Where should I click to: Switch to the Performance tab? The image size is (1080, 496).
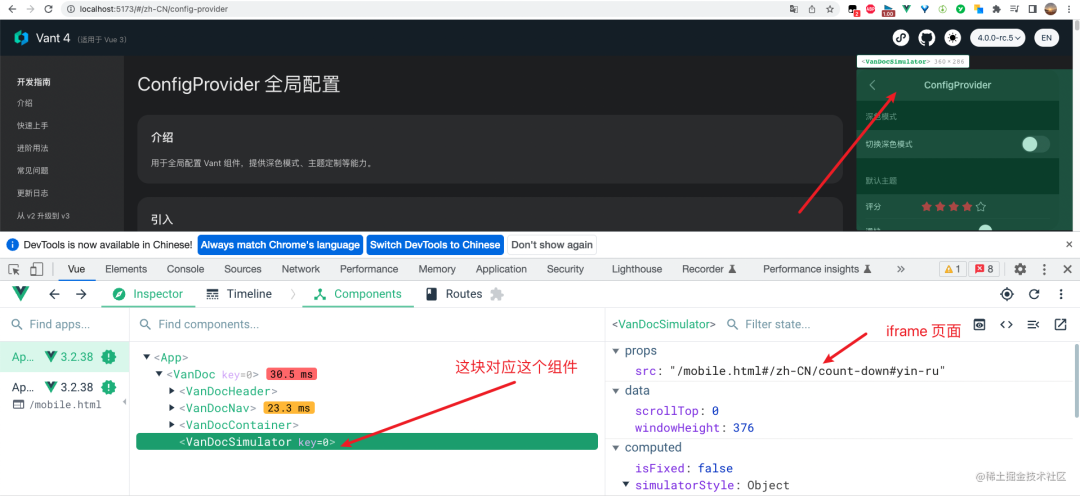point(369,269)
